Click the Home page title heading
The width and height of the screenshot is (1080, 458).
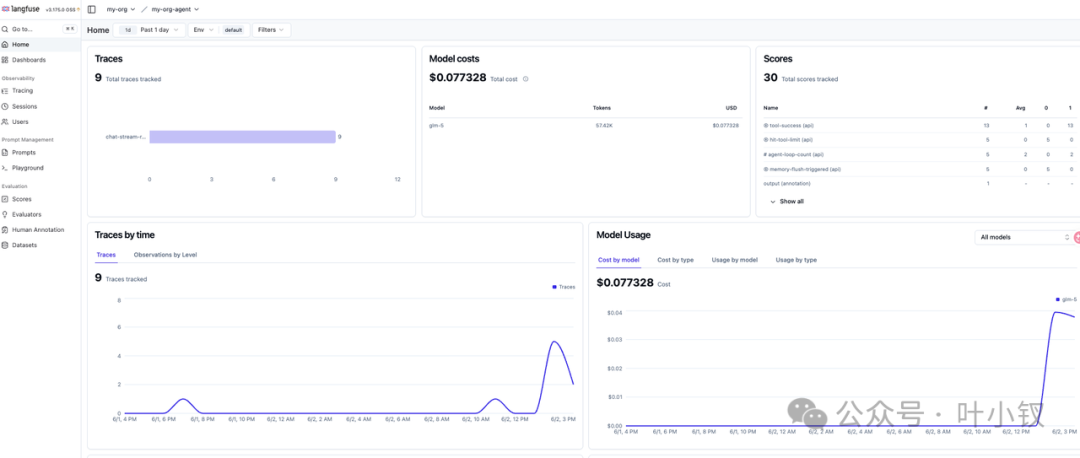click(98, 30)
